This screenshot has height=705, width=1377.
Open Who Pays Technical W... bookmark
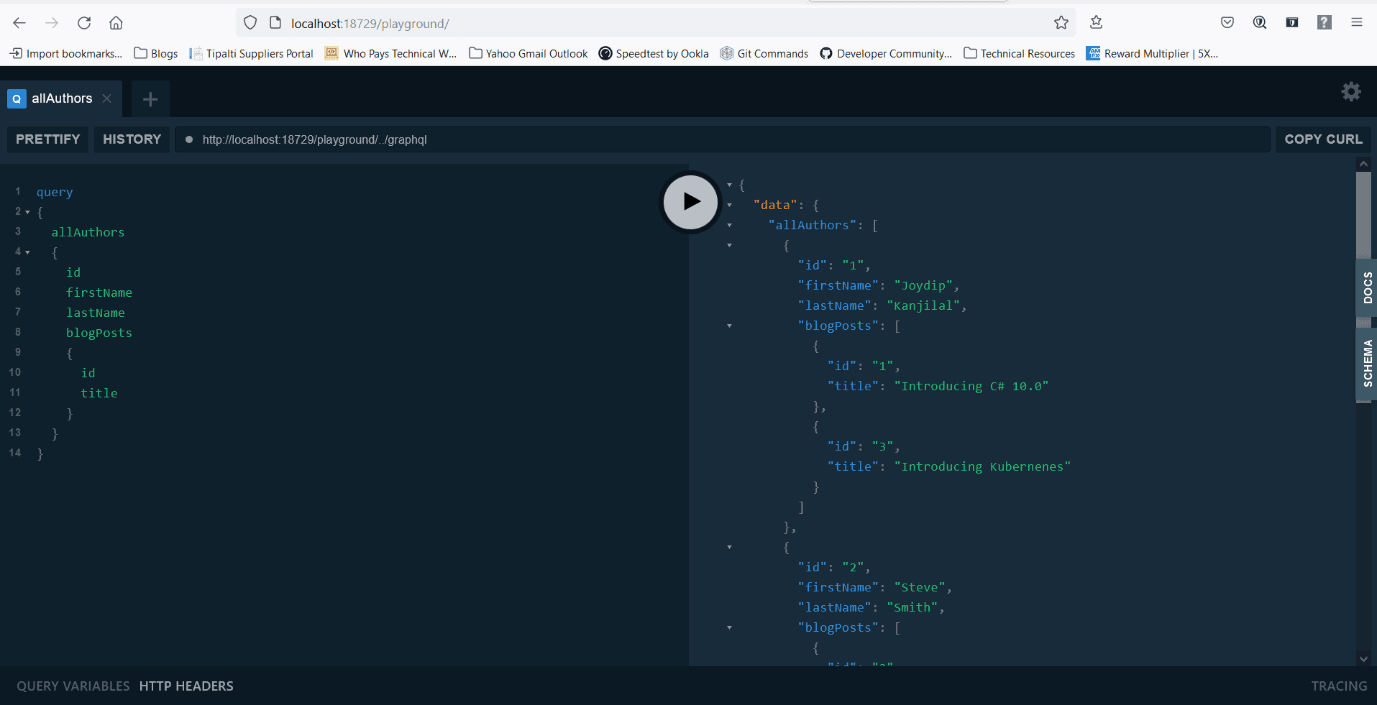tap(390, 54)
